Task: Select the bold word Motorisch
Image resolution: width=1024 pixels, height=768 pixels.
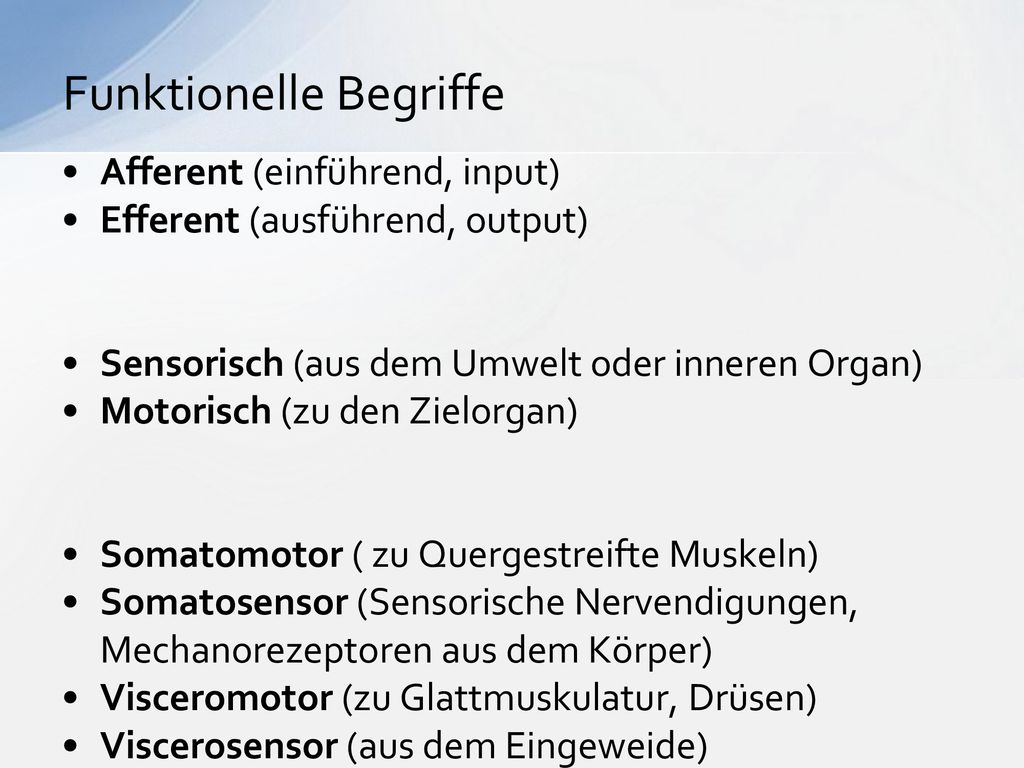Action: coord(185,411)
